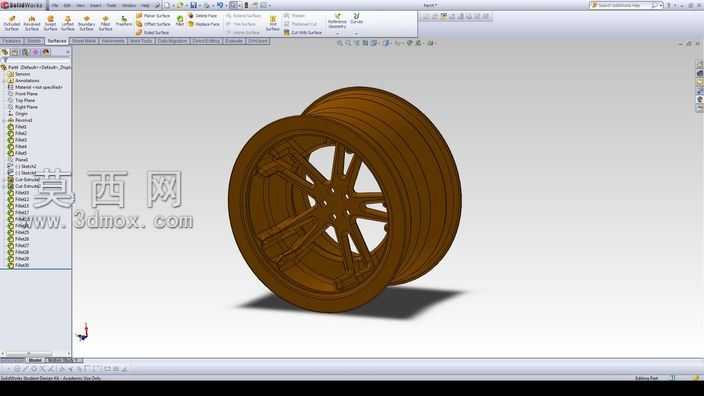This screenshot has width=704, height=396.
Task: Select Right Plane in feature tree
Action: coord(26,107)
